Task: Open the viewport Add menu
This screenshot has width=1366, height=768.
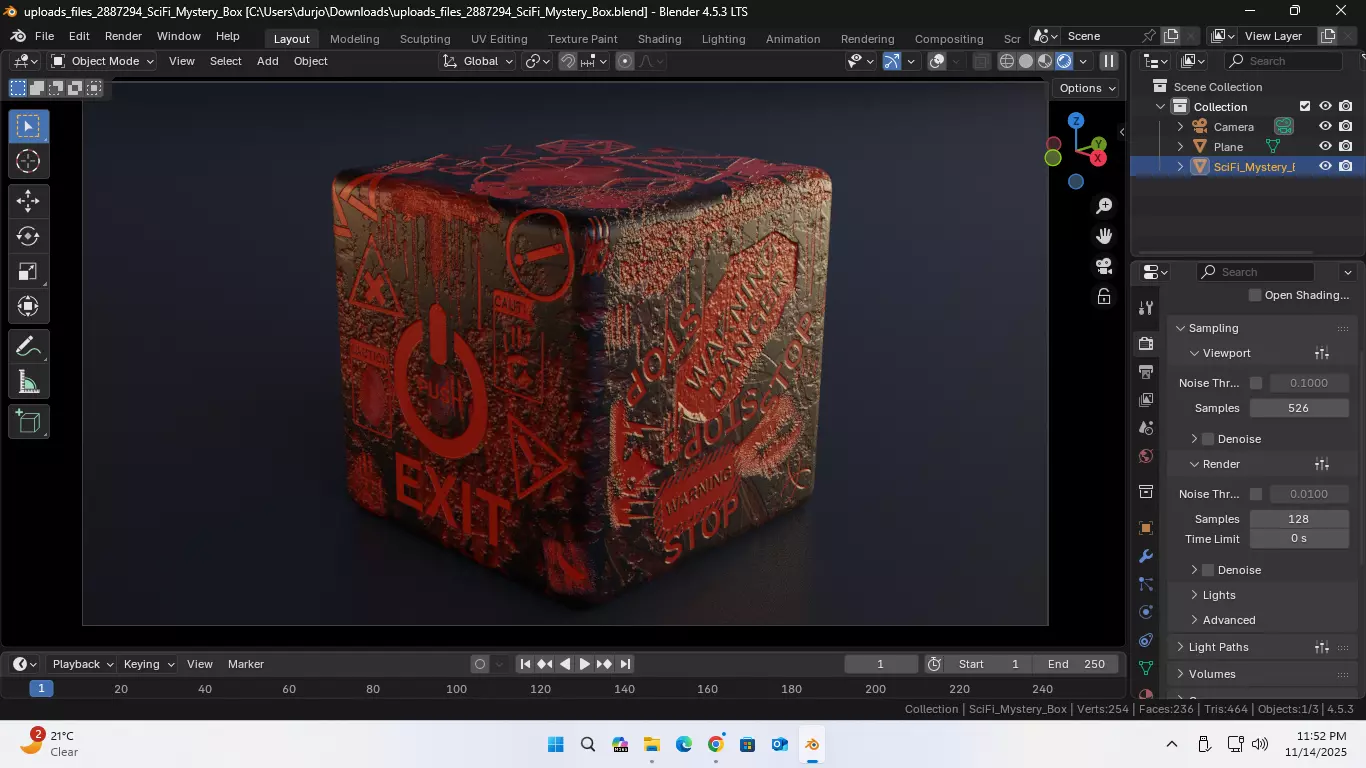Action: point(267,61)
